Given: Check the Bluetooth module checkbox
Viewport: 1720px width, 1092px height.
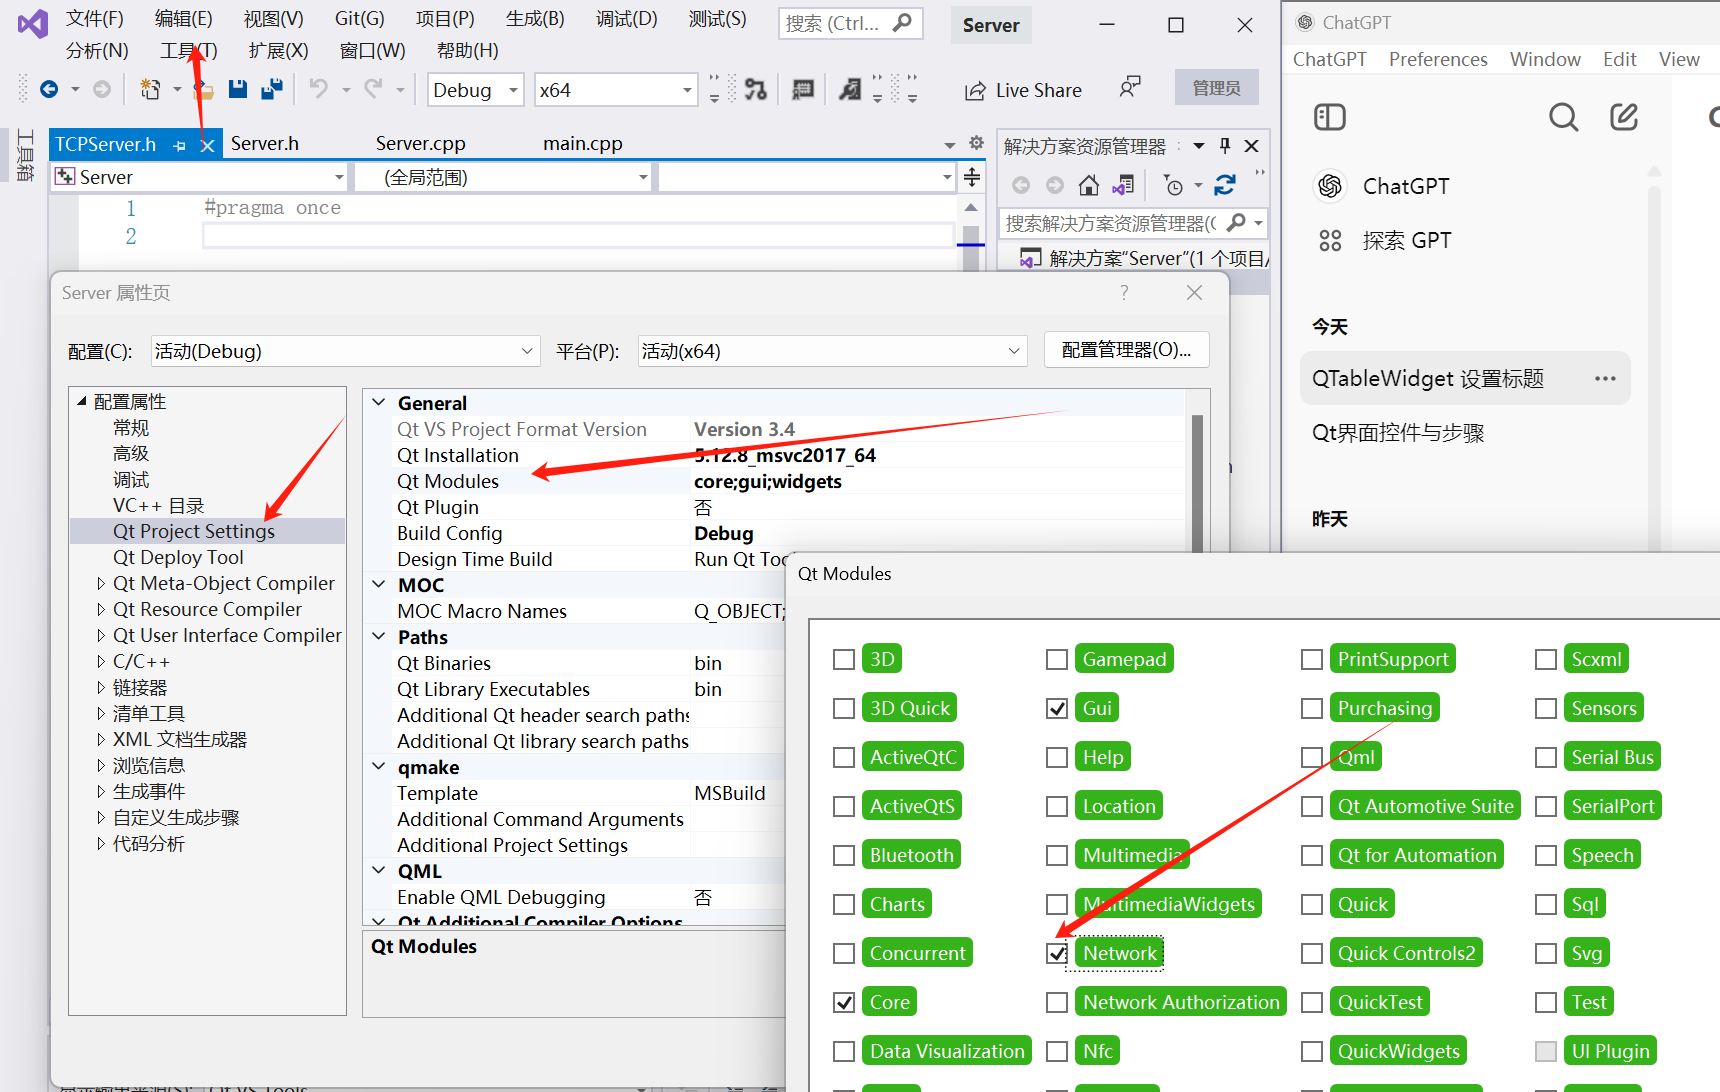Looking at the screenshot, I should pos(844,856).
